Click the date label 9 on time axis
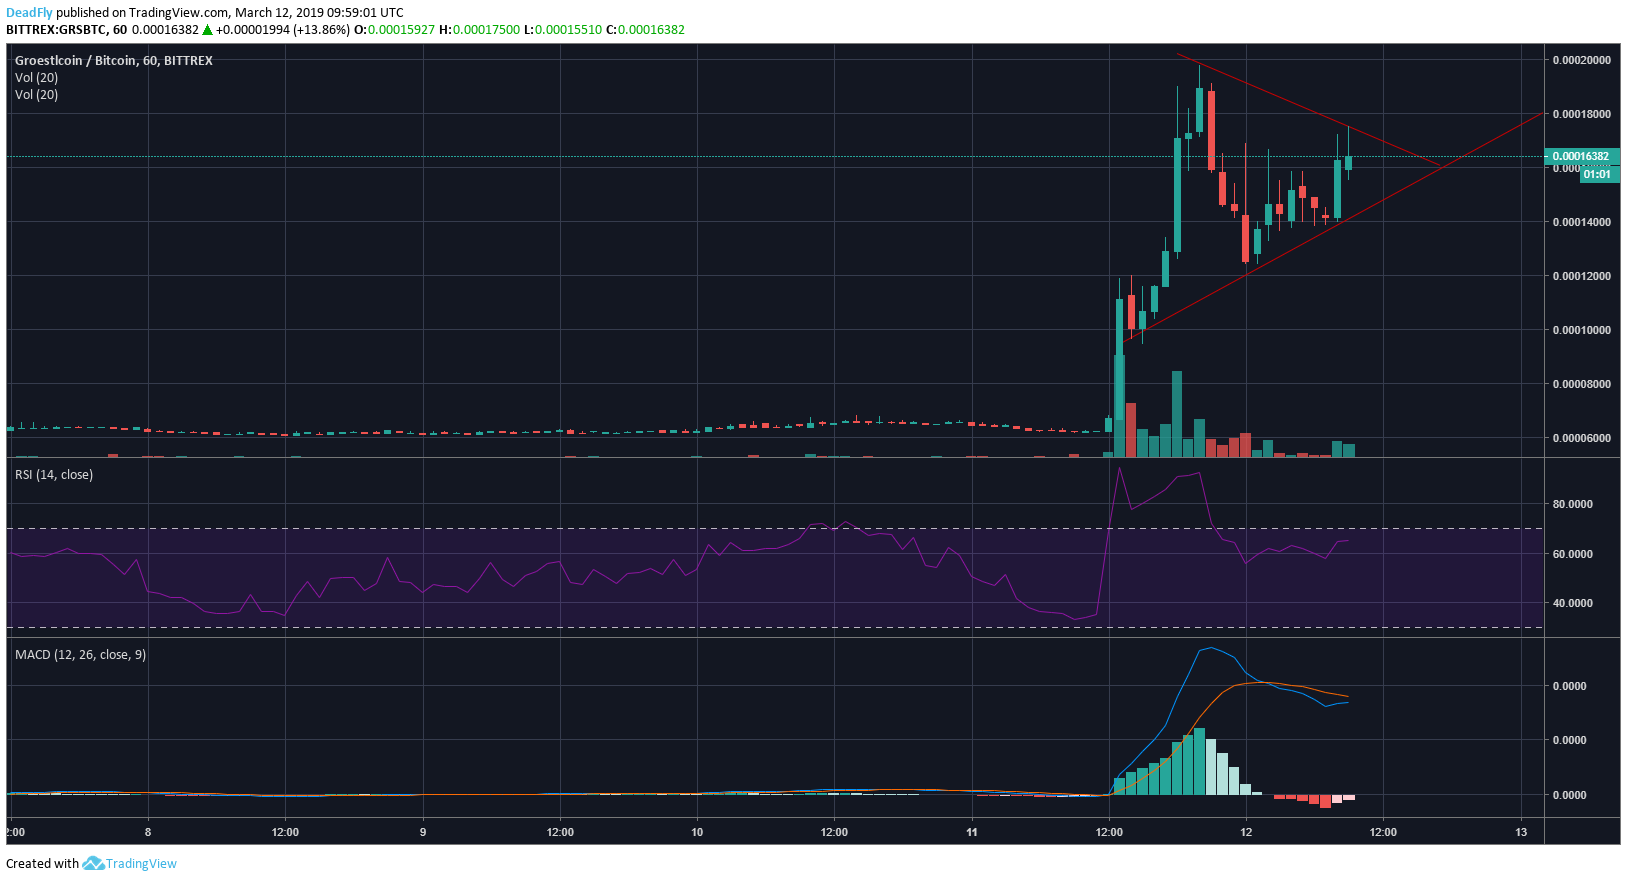The height and width of the screenshot is (881, 1627). [423, 832]
